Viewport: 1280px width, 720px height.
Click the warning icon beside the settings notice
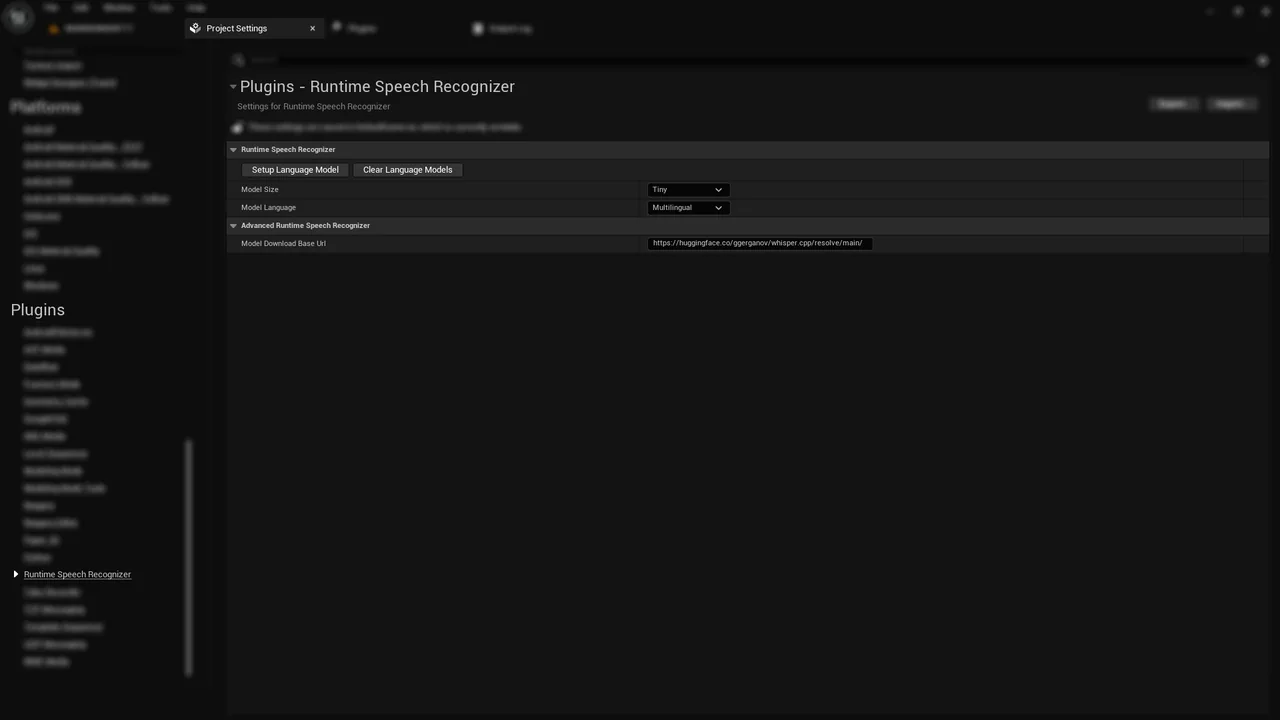pos(237,127)
